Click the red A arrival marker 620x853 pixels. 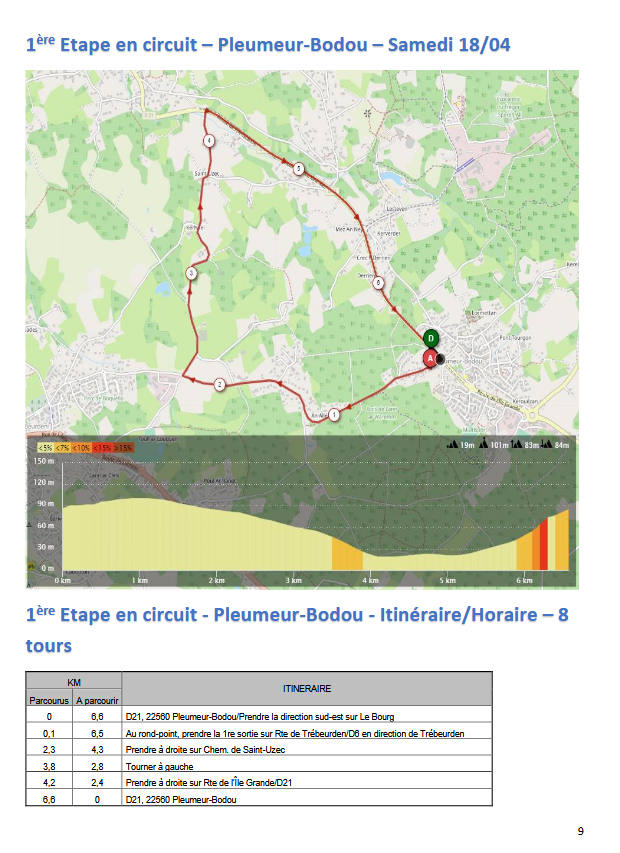[x=431, y=358]
